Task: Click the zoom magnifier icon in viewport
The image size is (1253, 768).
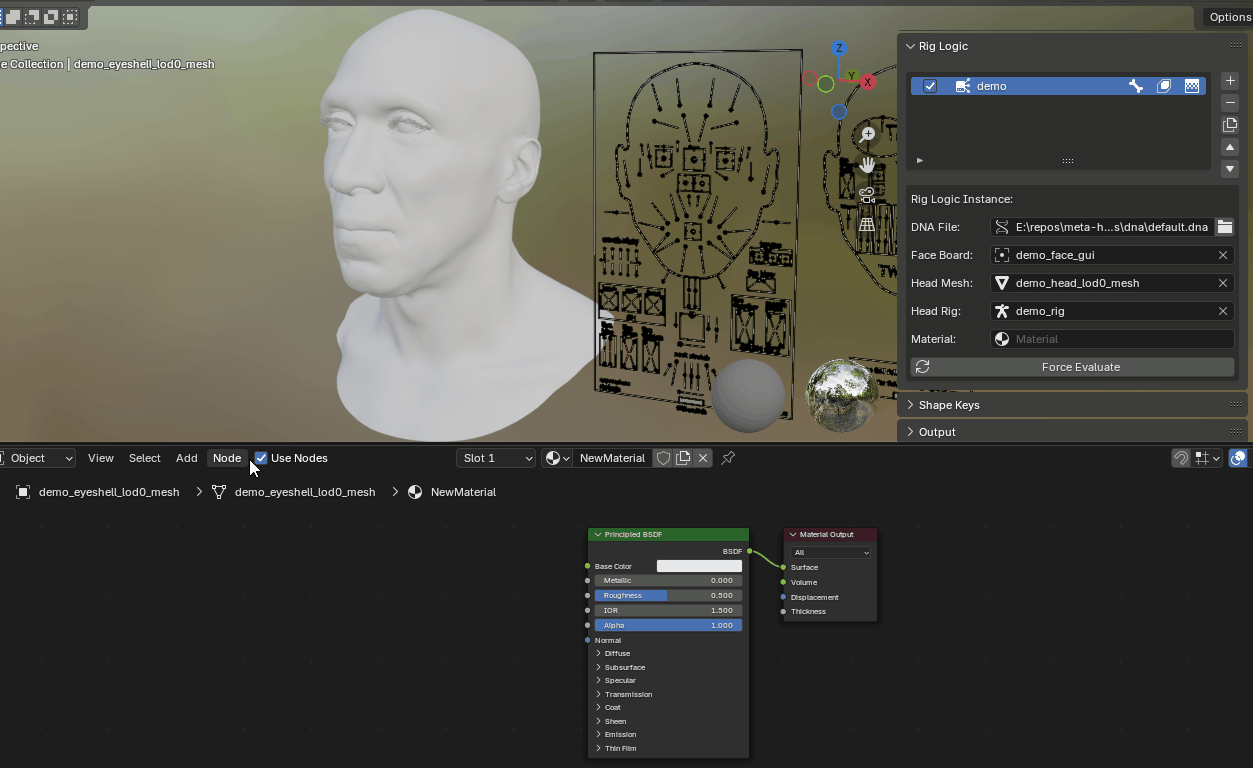Action: [x=867, y=134]
